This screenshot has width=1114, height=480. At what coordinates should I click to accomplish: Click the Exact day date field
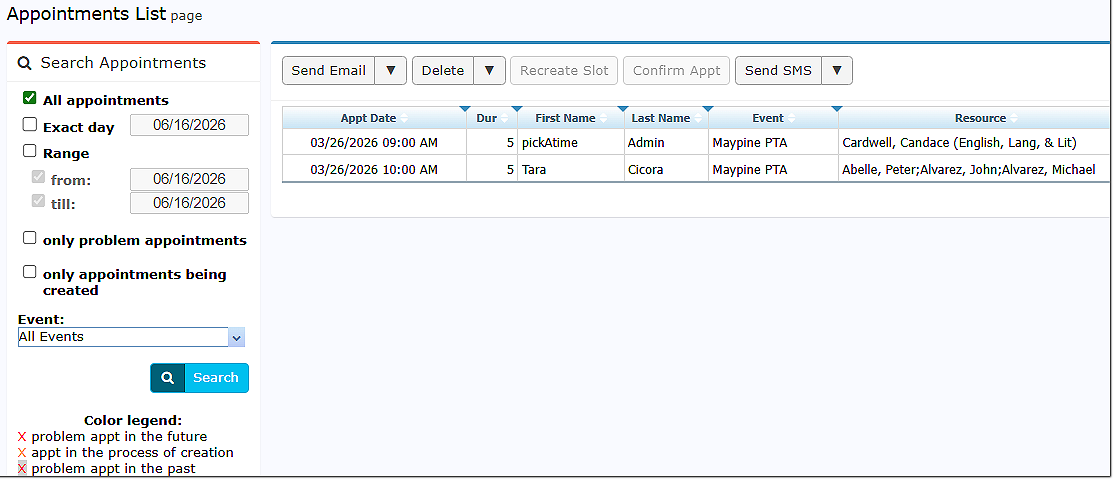click(x=190, y=125)
